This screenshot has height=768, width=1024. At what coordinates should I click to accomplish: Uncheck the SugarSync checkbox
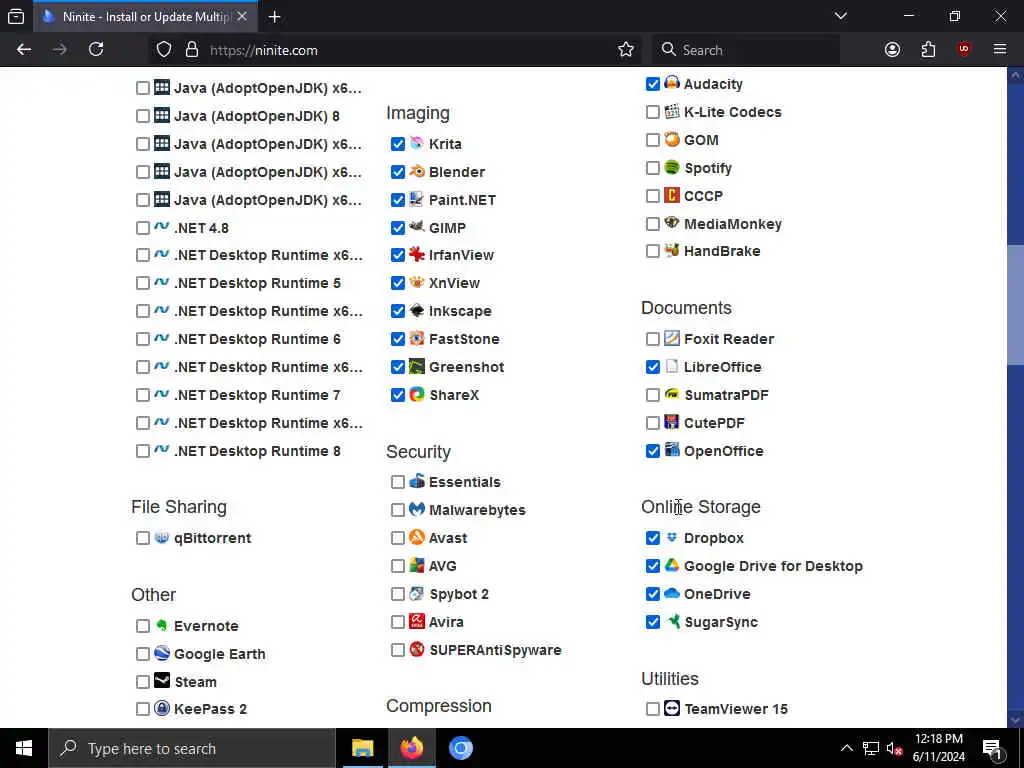point(652,622)
